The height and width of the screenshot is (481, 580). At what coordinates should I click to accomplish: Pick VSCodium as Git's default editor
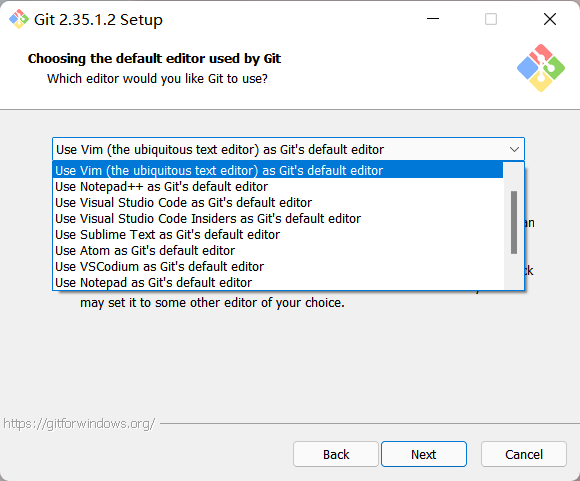(278, 266)
